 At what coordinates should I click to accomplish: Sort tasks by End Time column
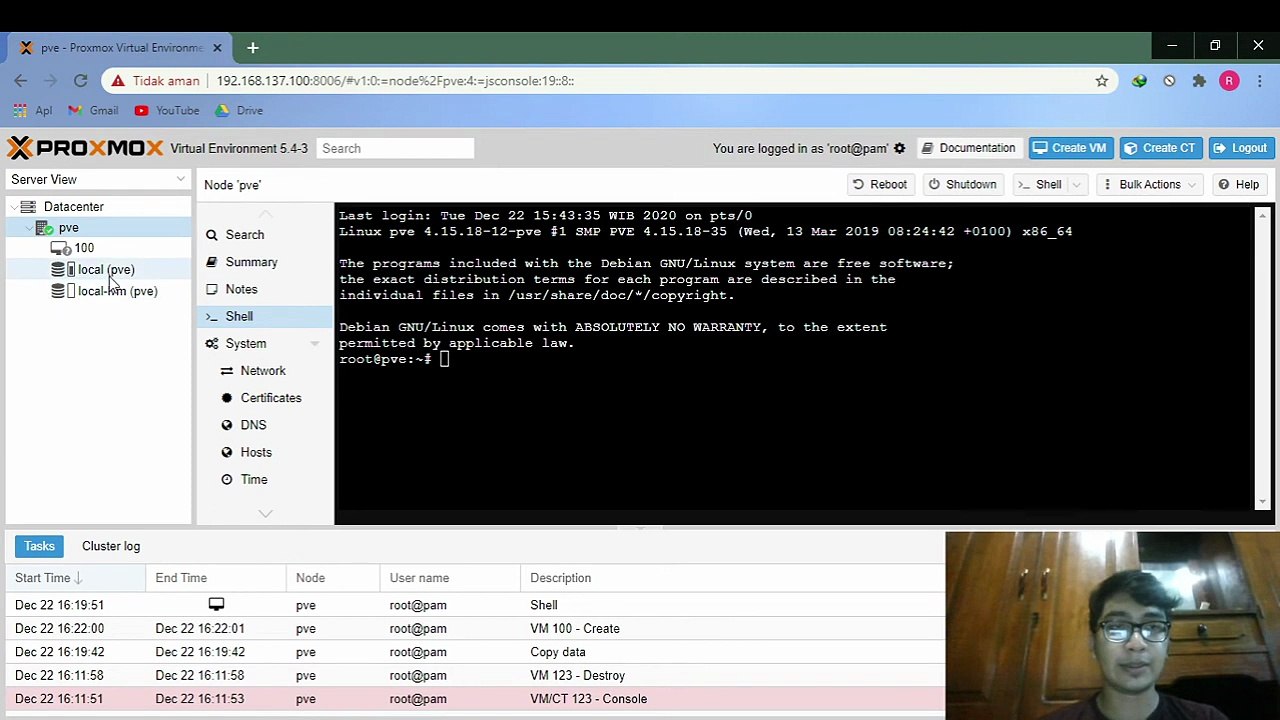pyautogui.click(x=215, y=578)
